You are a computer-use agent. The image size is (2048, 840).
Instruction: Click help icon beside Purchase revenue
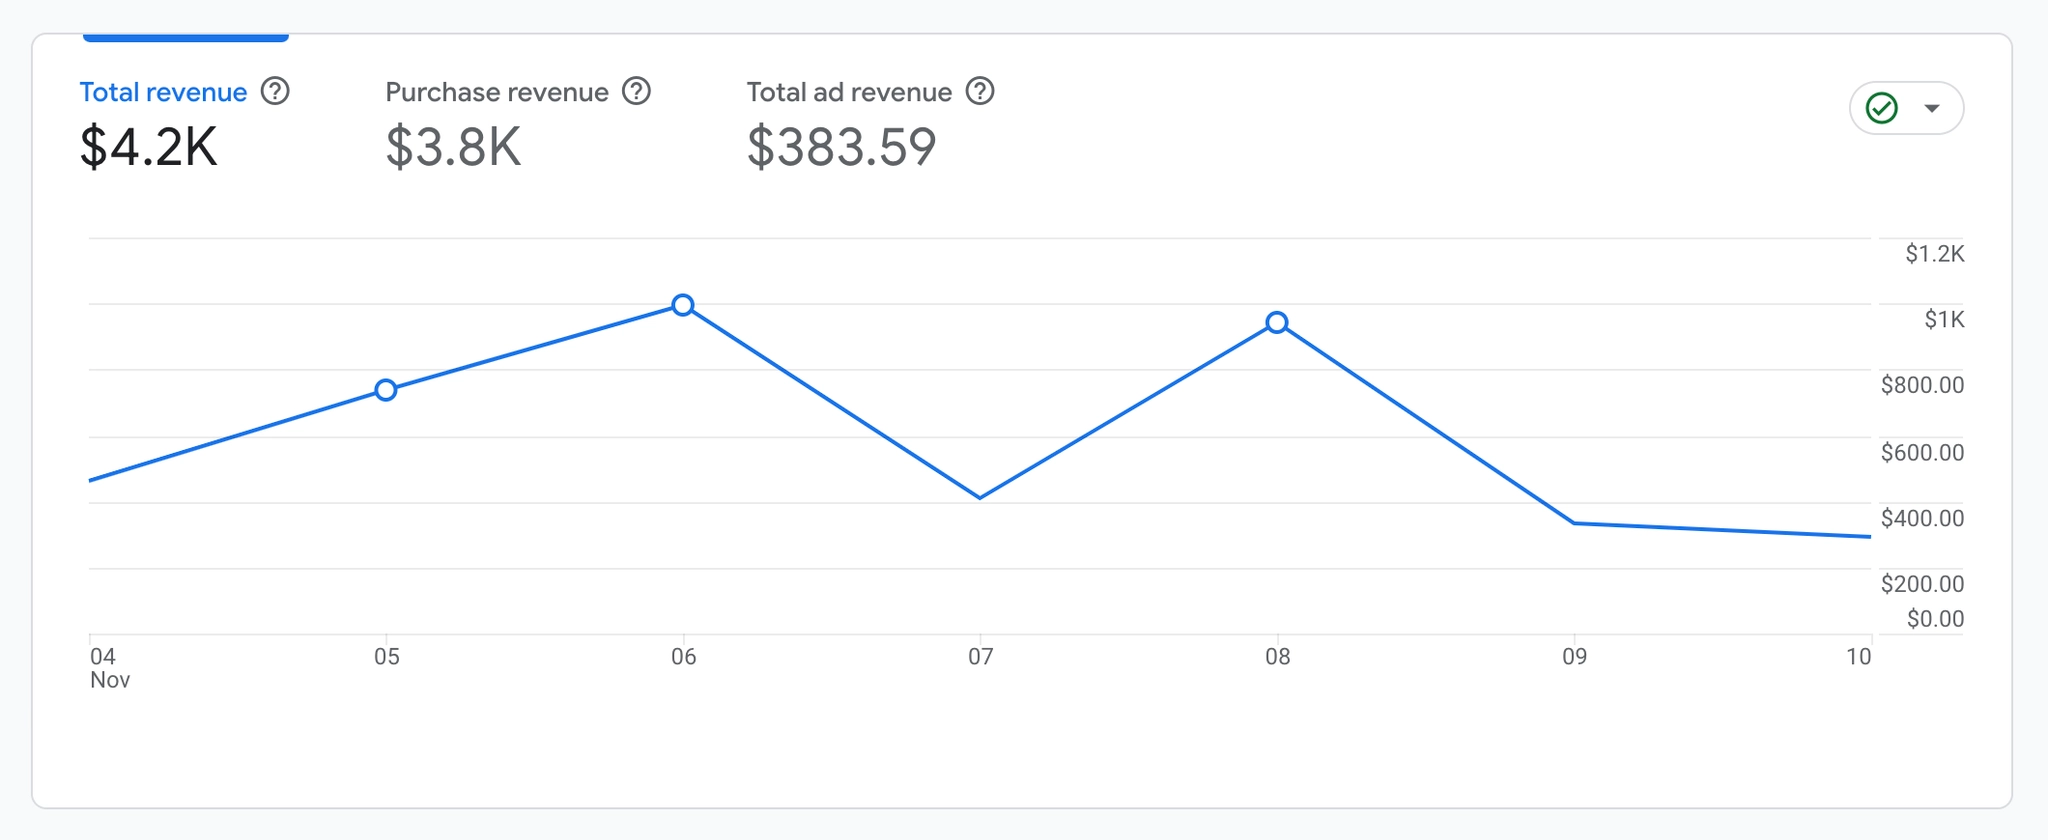(x=636, y=91)
